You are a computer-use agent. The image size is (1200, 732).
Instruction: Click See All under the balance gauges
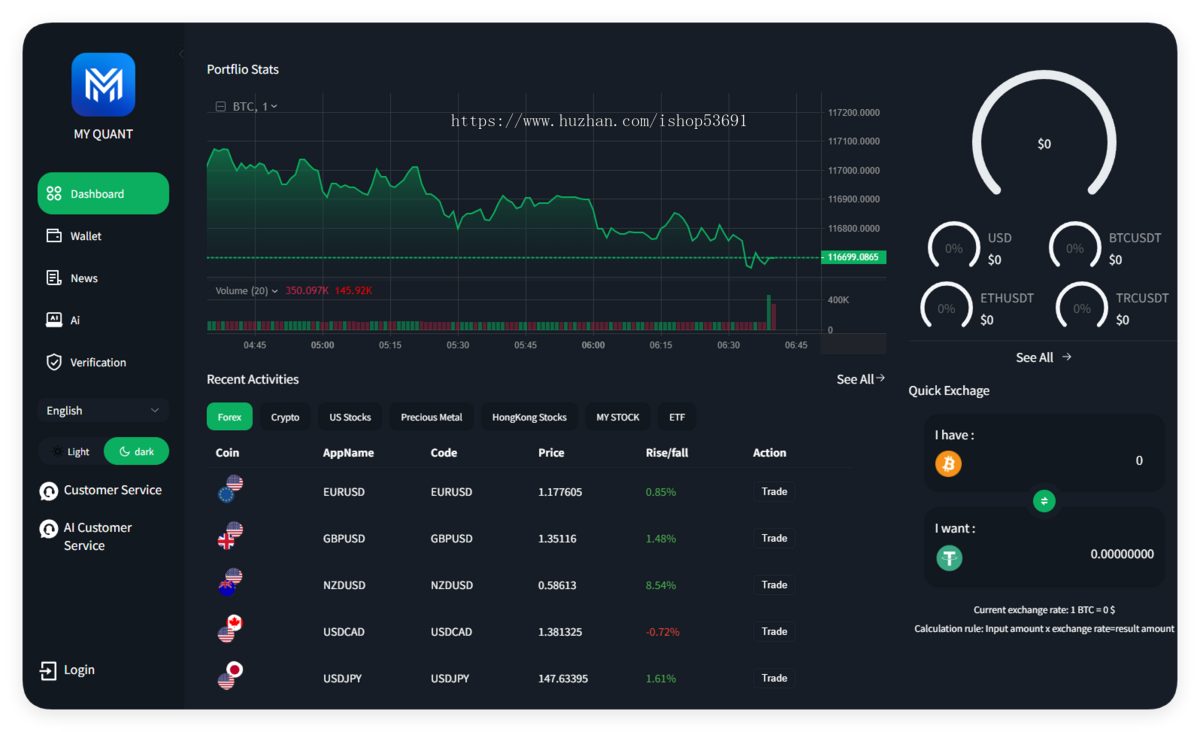coord(1043,357)
